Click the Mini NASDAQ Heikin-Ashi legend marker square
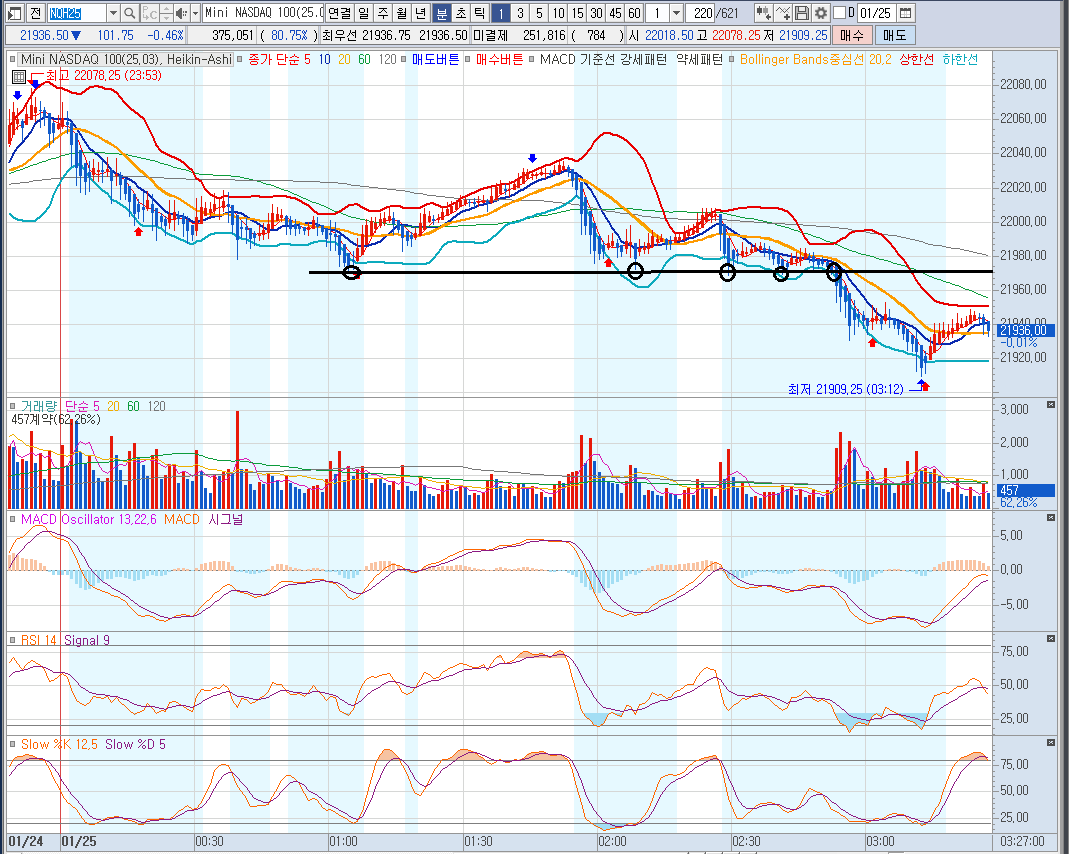This screenshot has width=1069, height=854. coord(13,60)
